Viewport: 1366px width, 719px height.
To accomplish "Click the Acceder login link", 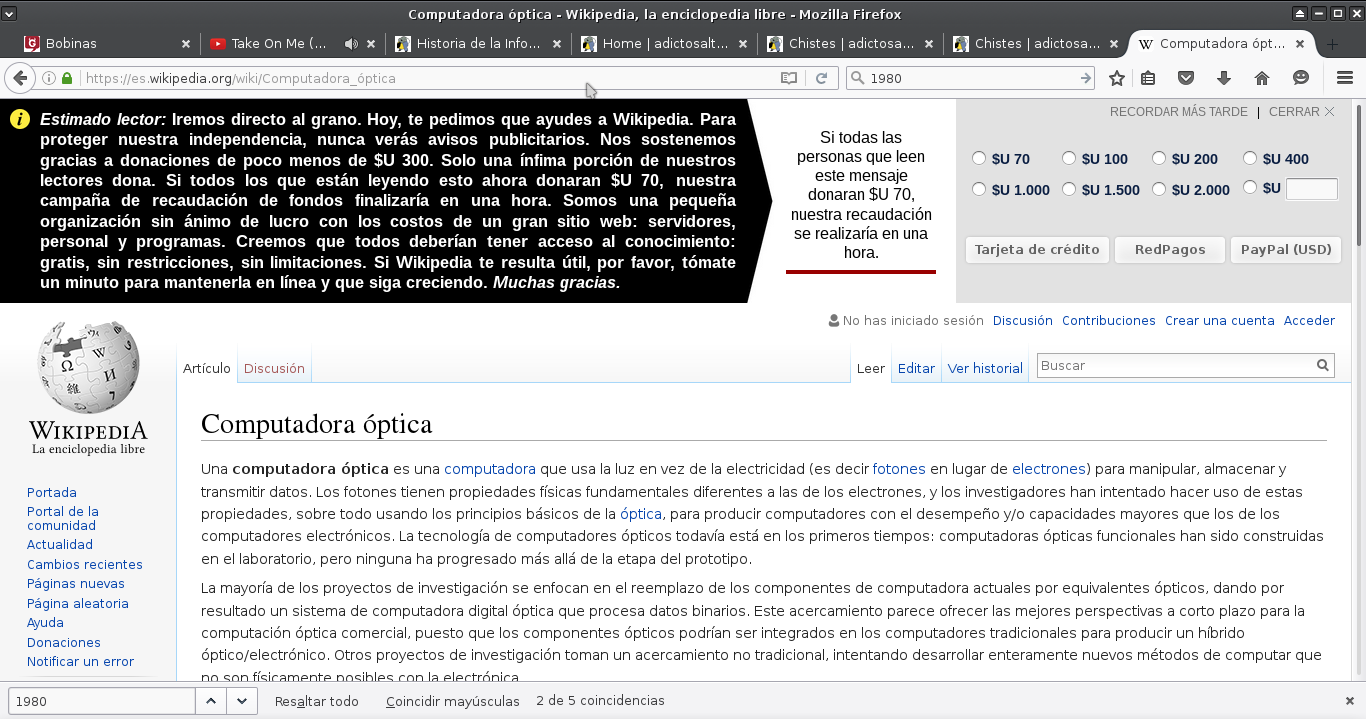I will tap(1309, 321).
